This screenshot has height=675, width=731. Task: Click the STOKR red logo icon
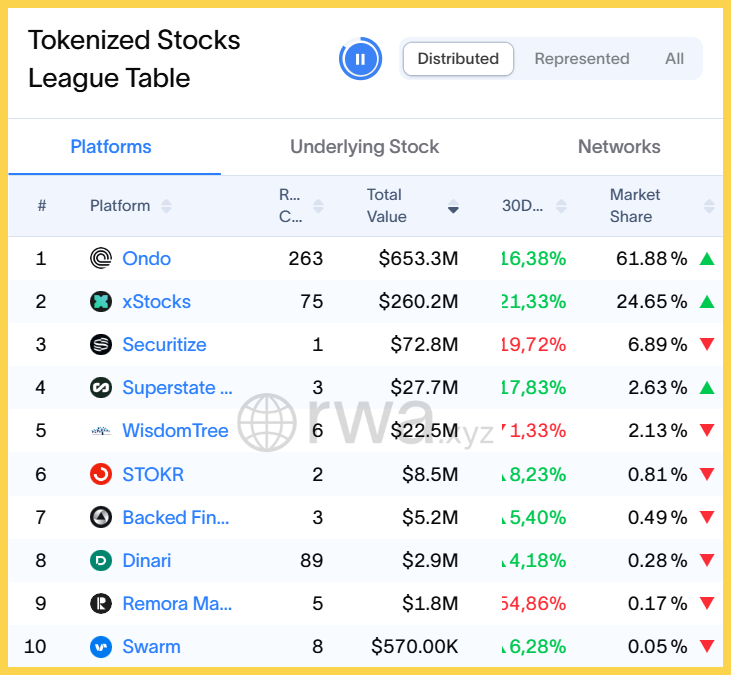[x=101, y=474]
